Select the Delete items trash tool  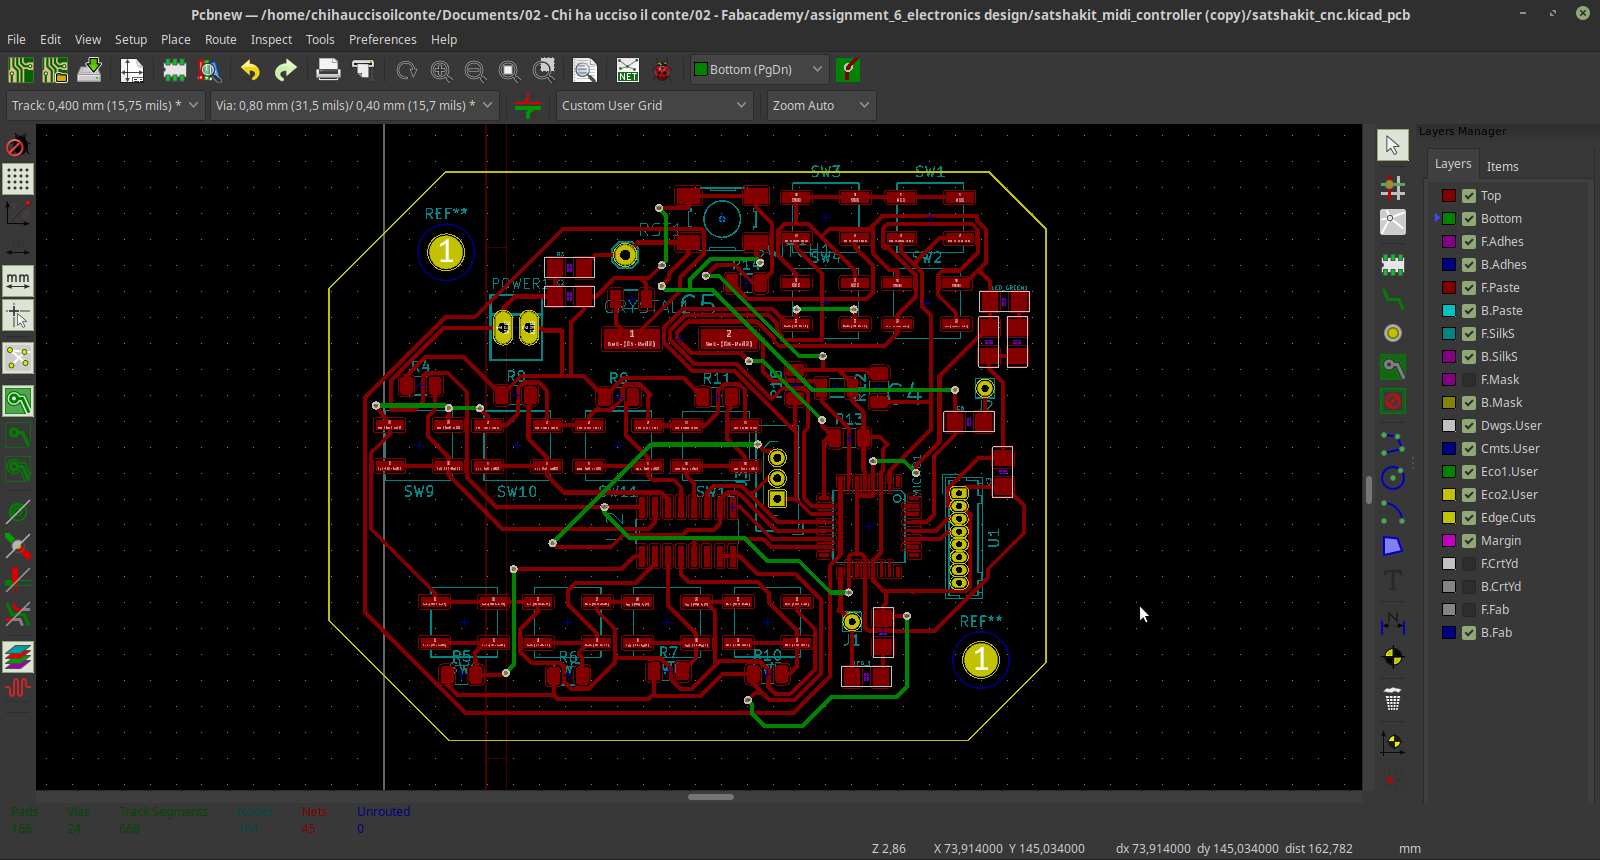(x=1393, y=700)
